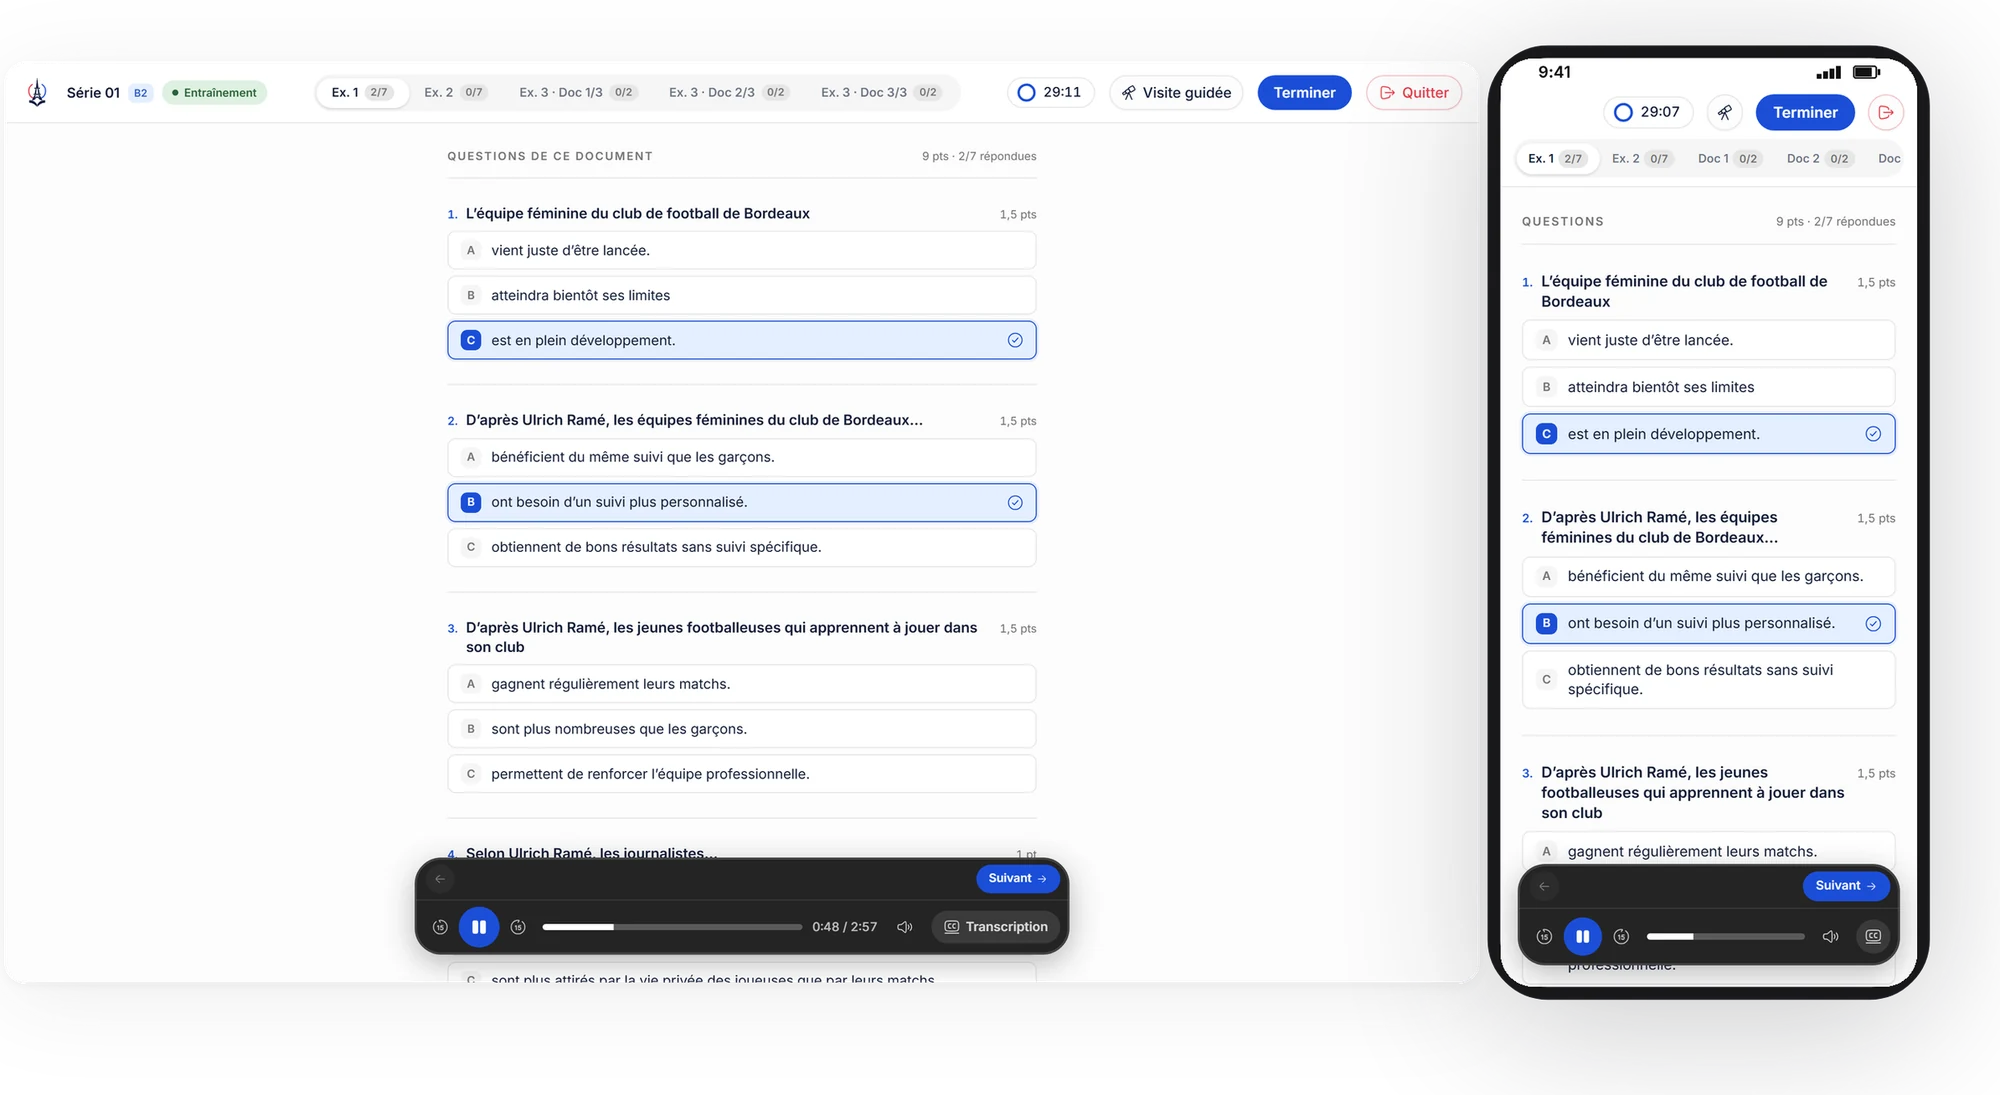2000x1095 pixels.
Task: Skip forward 15 seconds in desktop player
Action: [x=518, y=927]
